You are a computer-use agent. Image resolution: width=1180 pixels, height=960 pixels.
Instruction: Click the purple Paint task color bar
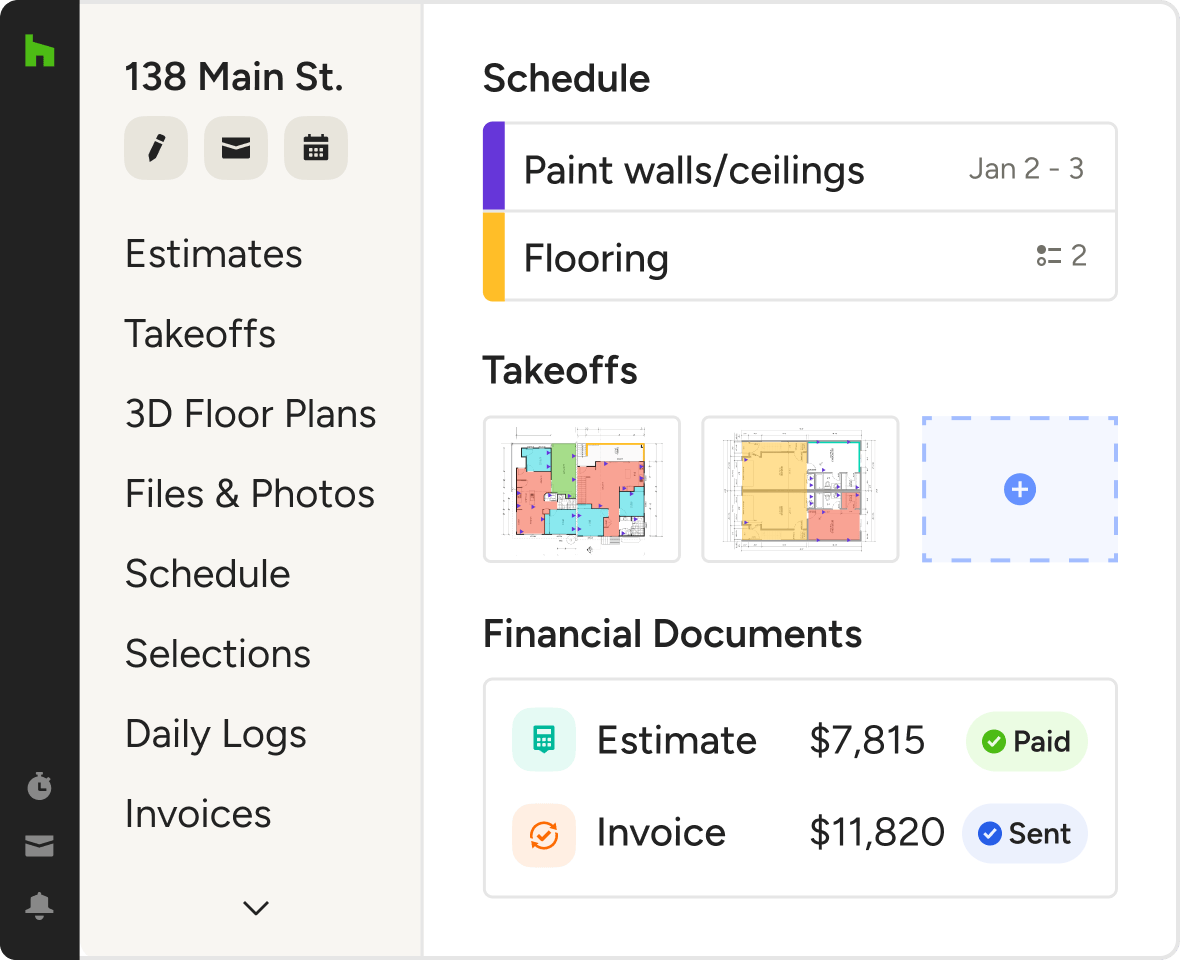click(493, 167)
